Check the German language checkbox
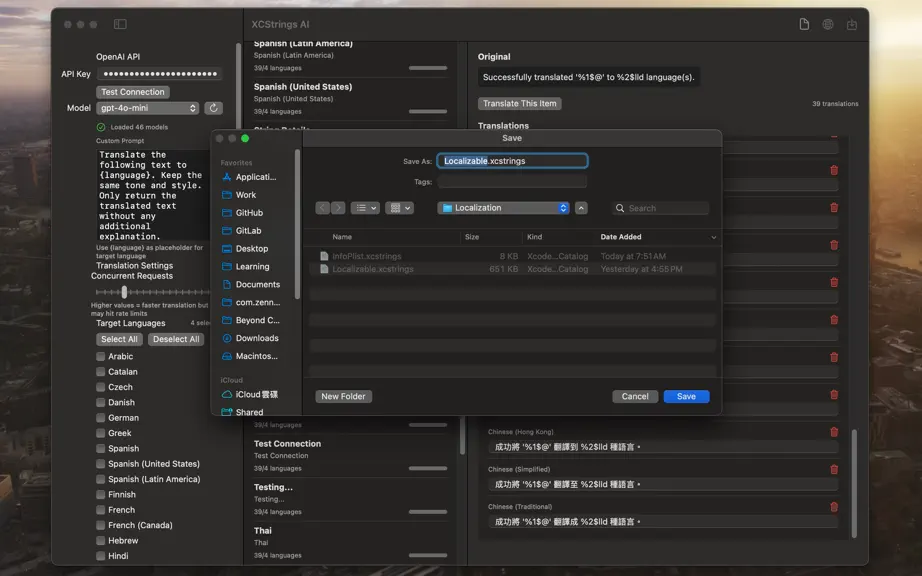Image resolution: width=922 pixels, height=576 pixels. click(x=101, y=418)
